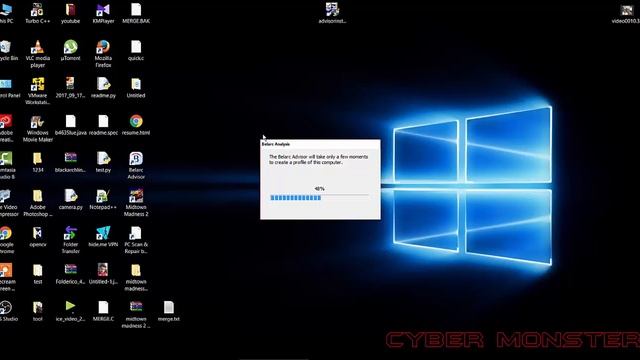
Task: Open PC Scan & Repair shortcut
Action: click(136, 233)
